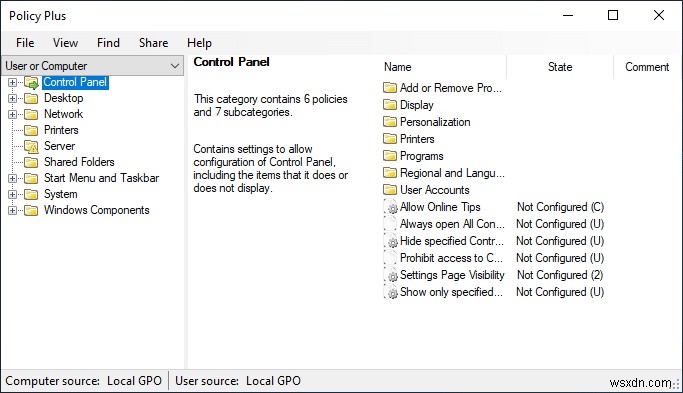This screenshot has height=393, width=683.
Task: Click the Always open All Control policy icon
Action: point(390,224)
